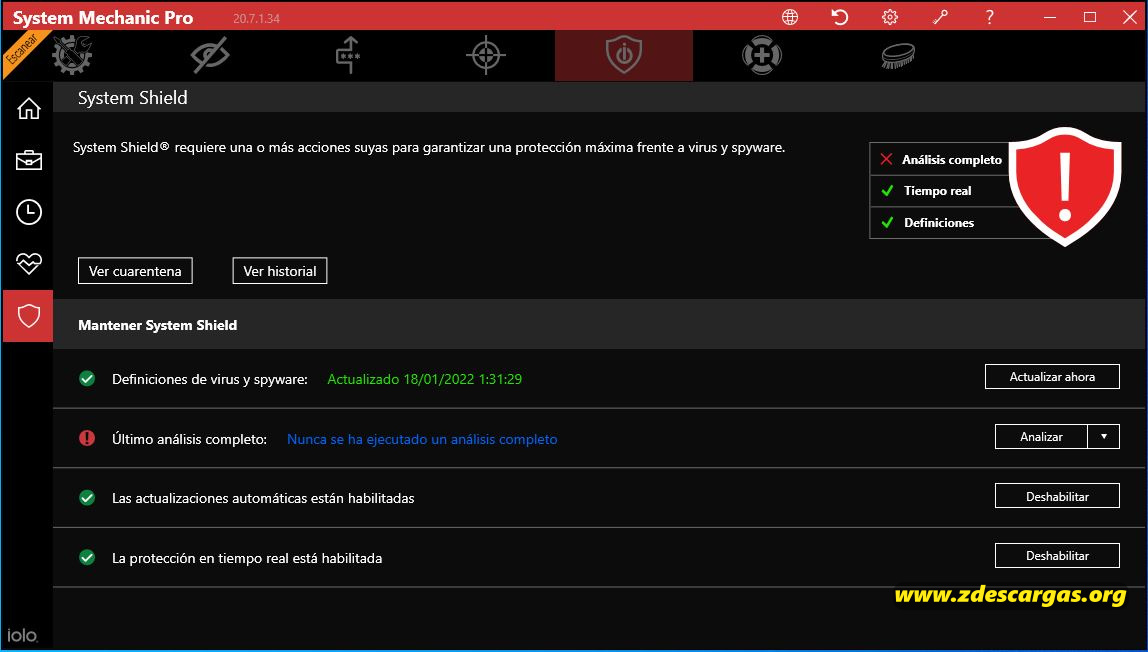Click Actualizar ahora button
Image resolution: width=1148 pixels, height=652 pixels.
(1052, 377)
